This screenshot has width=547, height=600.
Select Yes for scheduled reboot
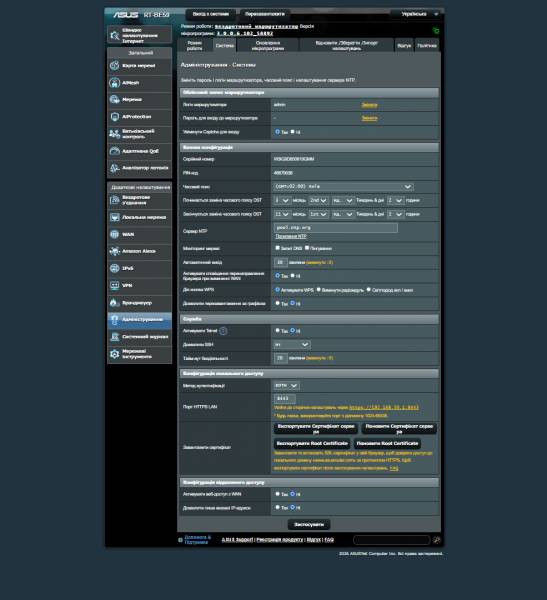coord(278,303)
